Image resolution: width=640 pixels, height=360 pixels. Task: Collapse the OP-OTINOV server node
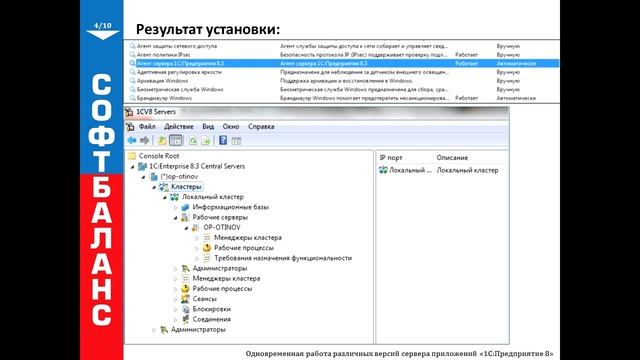click(187, 228)
